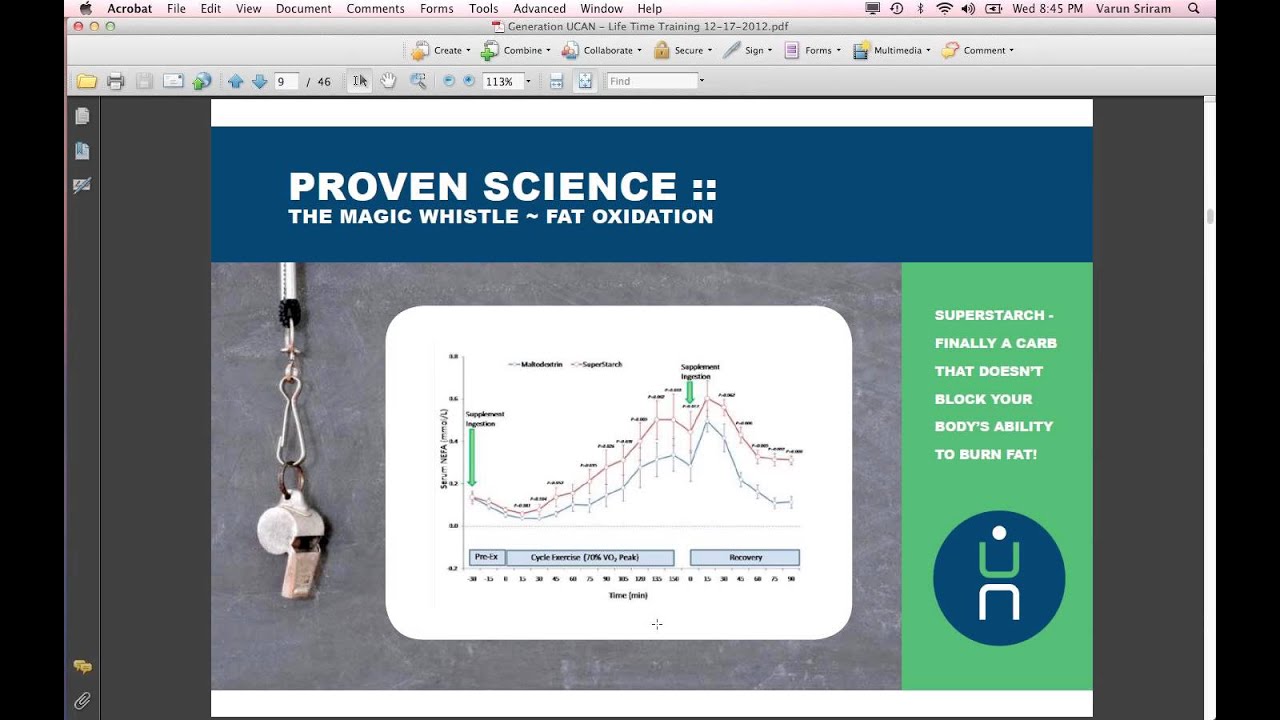
Task: Click the Time Machine clock icon
Action: tap(897, 9)
